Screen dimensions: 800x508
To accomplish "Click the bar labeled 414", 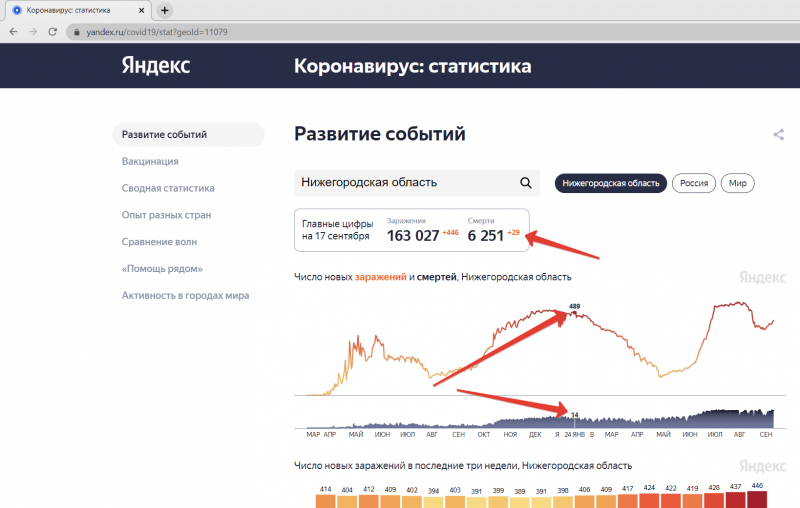I will (x=326, y=501).
